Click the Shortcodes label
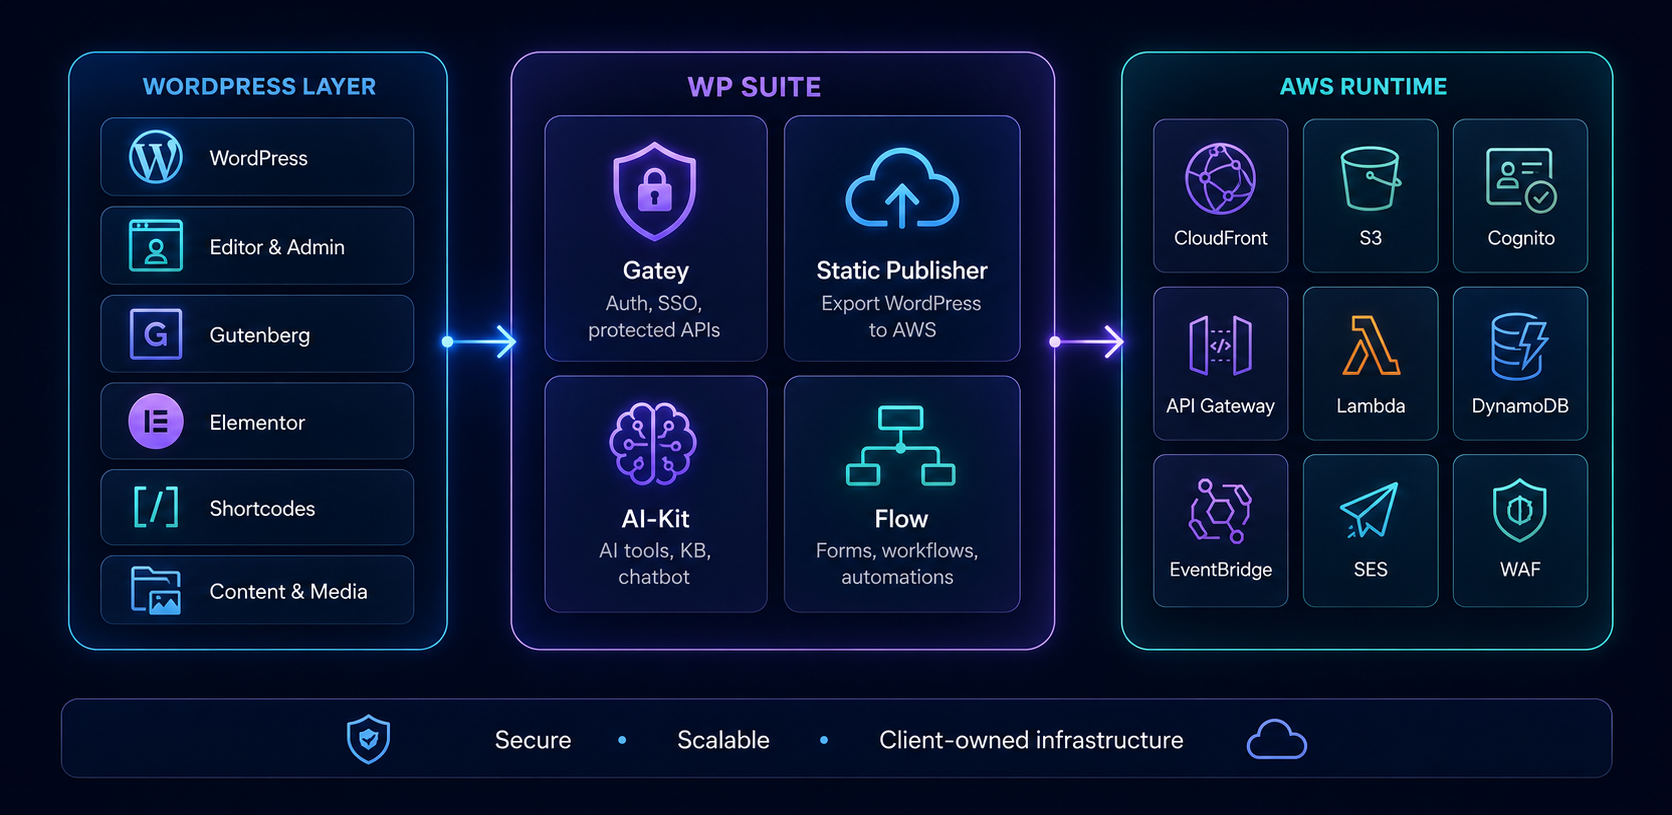The width and height of the screenshot is (1672, 815). [x=262, y=508]
